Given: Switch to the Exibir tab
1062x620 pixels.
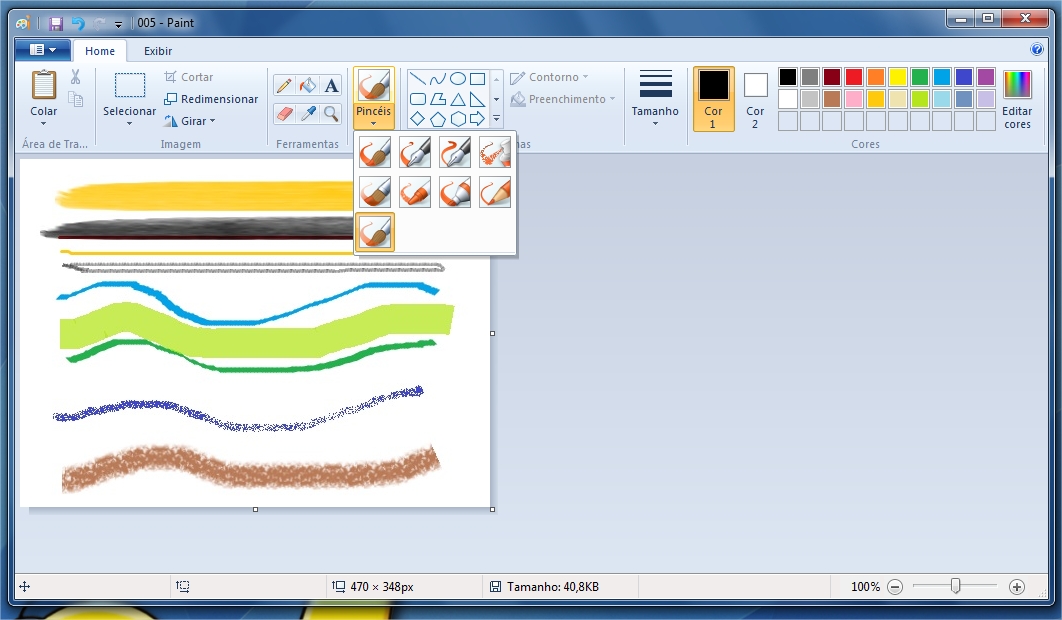Looking at the screenshot, I should [157, 50].
